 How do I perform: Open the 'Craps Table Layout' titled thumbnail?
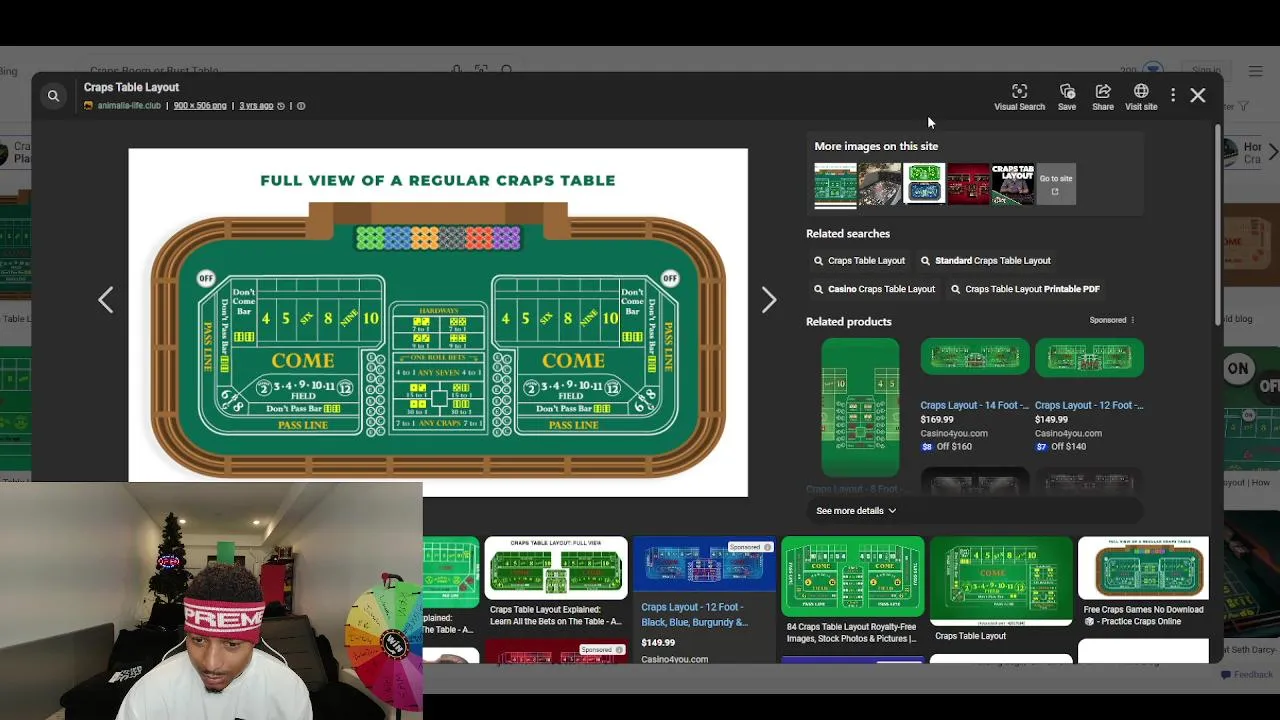tap(1012, 184)
